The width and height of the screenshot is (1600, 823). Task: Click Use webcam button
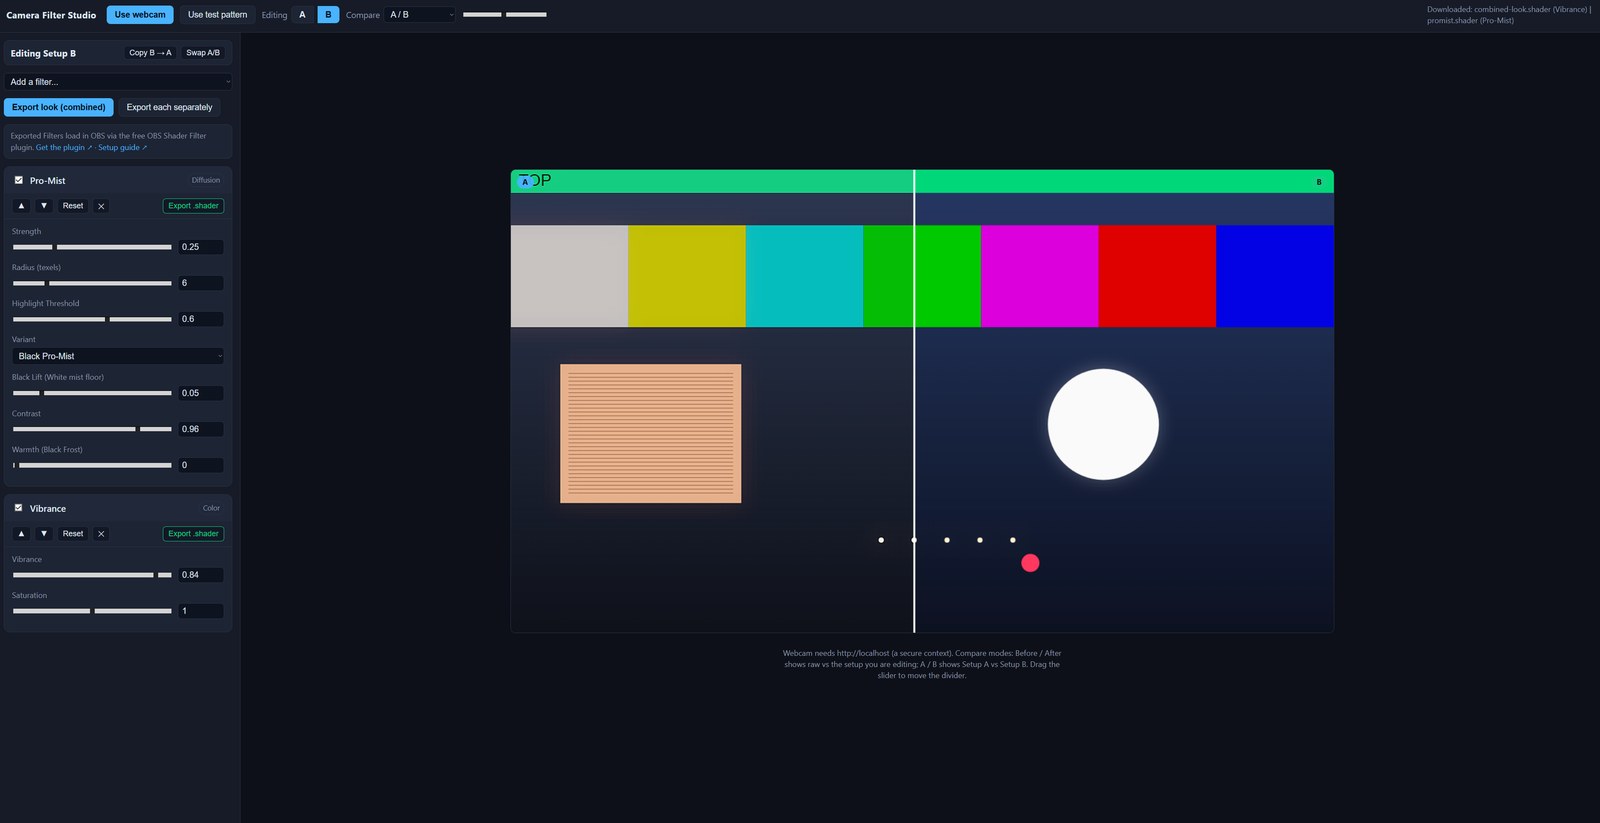point(140,14)
